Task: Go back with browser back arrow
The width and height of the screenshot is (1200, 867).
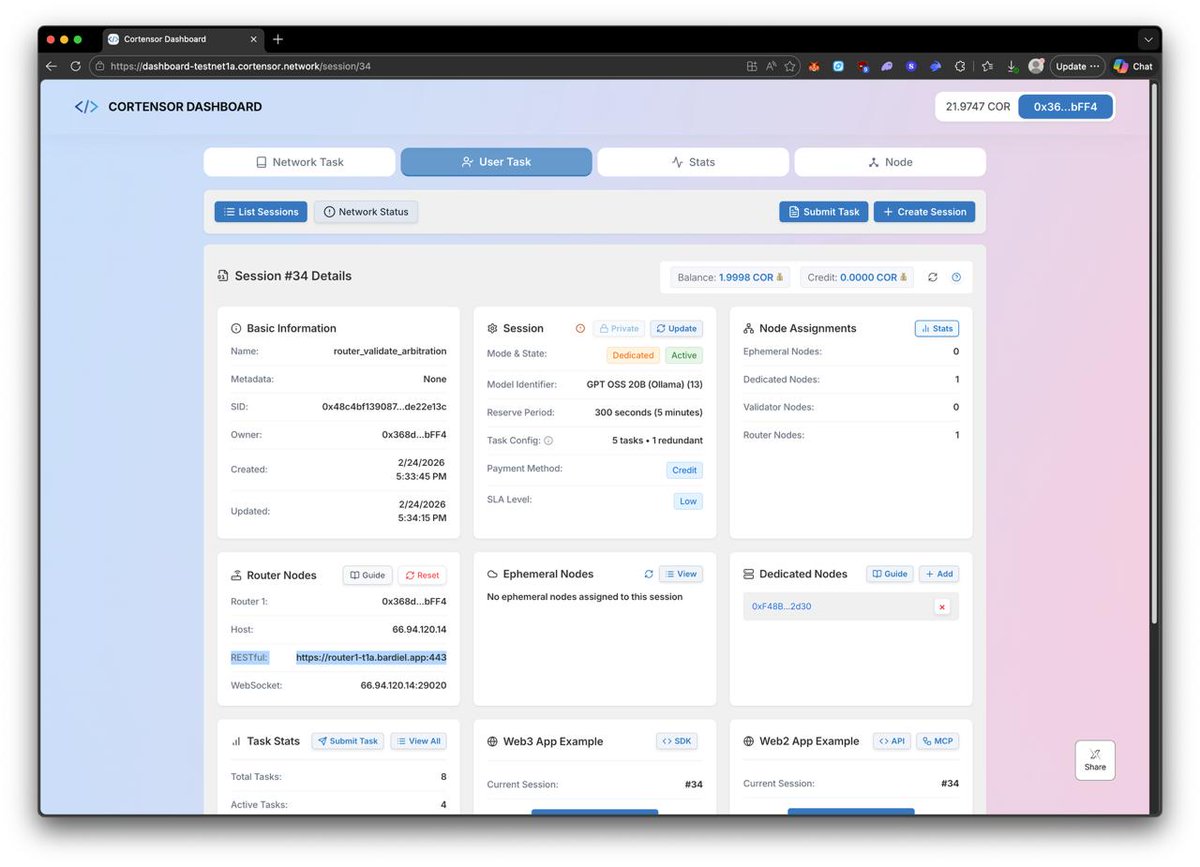Action: point(51,66)
